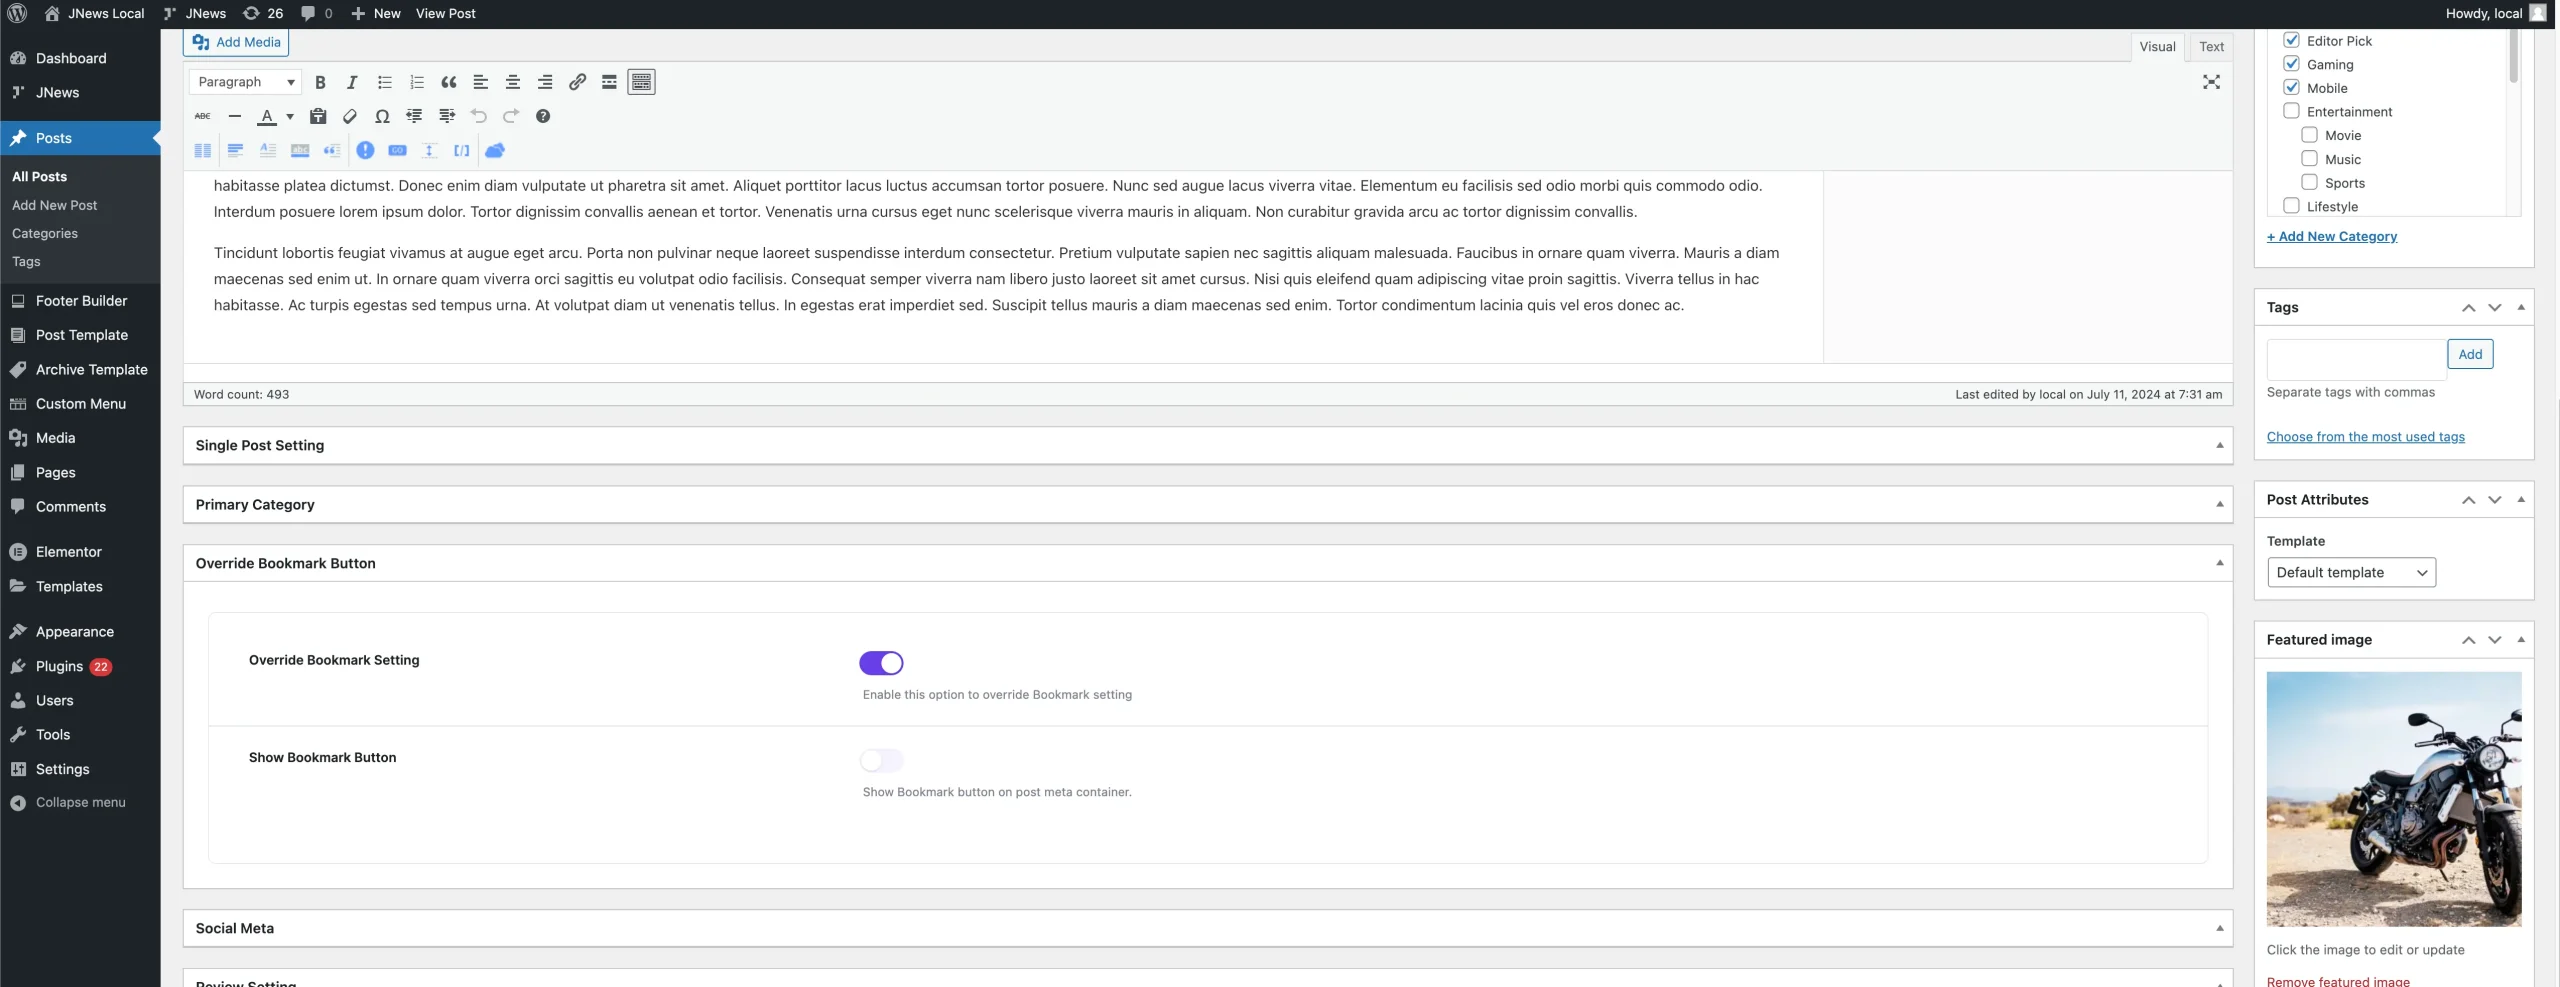Insert a blockquote in the editor

pyautogui.click(x=449, y=82)
